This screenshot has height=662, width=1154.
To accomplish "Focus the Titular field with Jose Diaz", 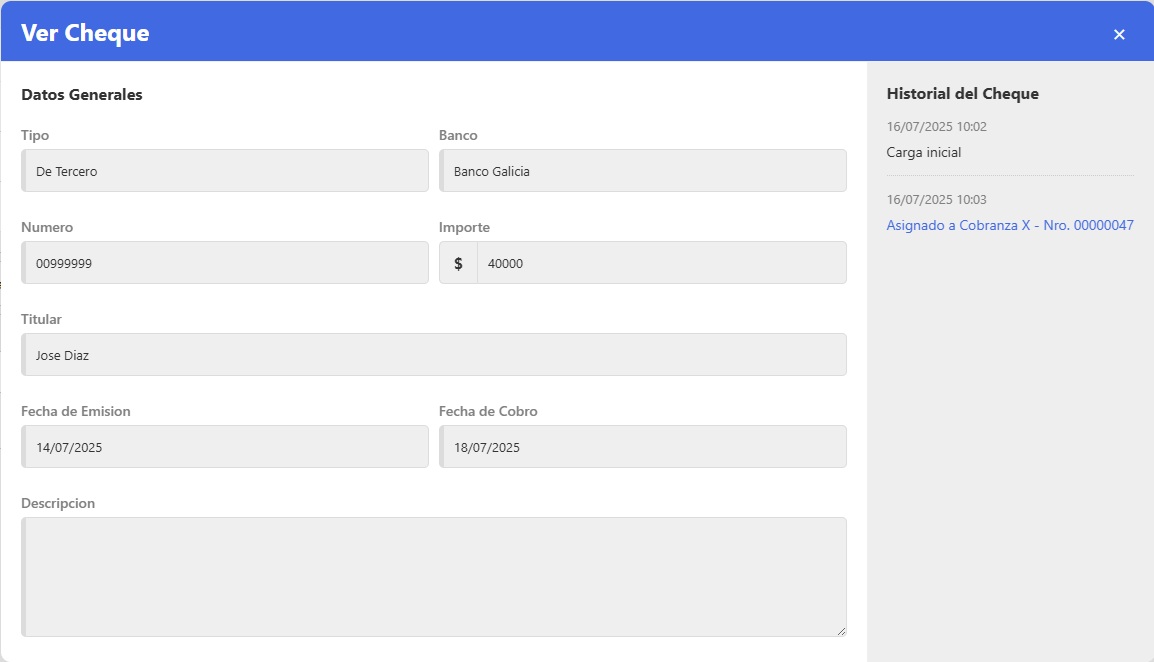I will (x=434, y=355).
